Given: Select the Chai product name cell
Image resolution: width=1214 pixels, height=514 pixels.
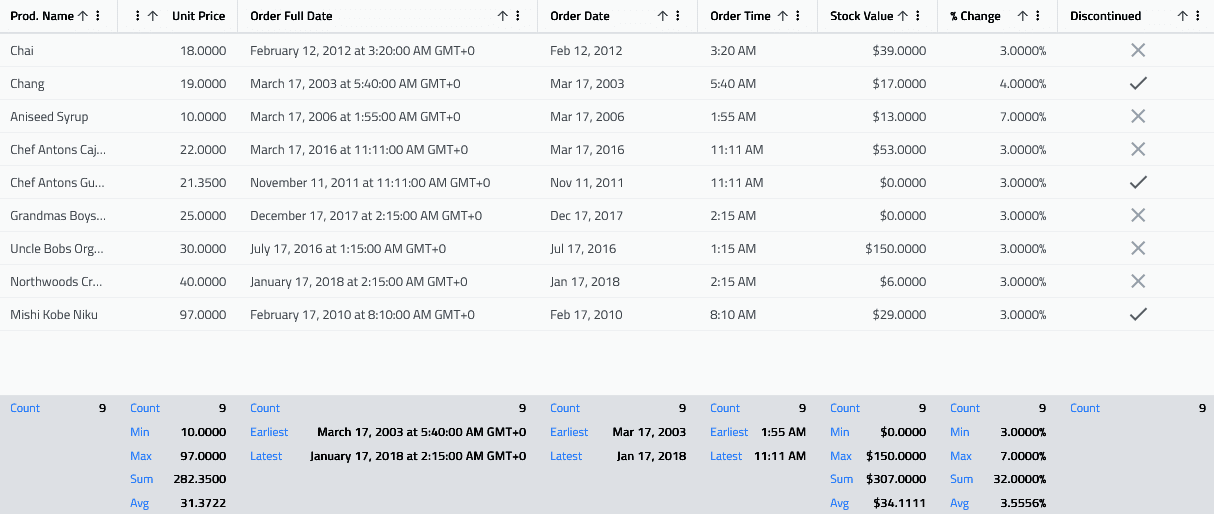Looking at the screenshot, I should (59, 50).
